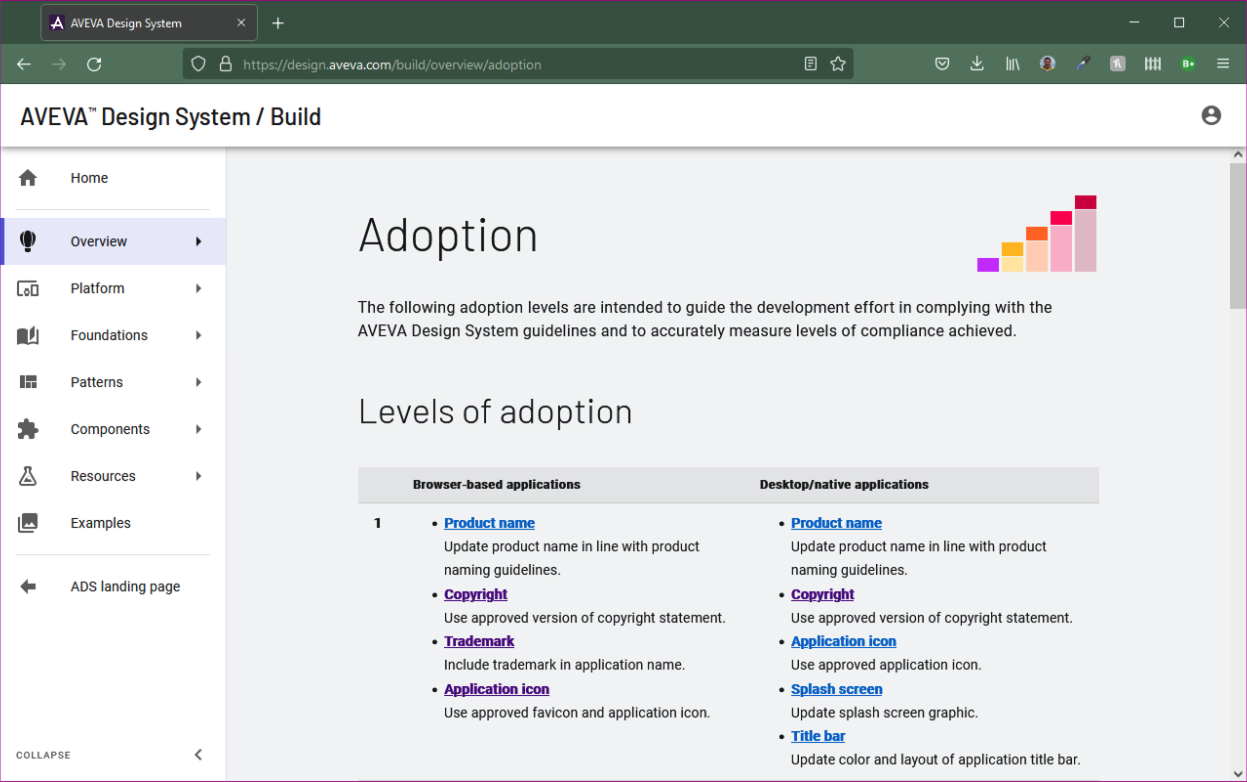Click the Pocket save icon
The image size is (1247, 782).
click(x=942, y=64)
